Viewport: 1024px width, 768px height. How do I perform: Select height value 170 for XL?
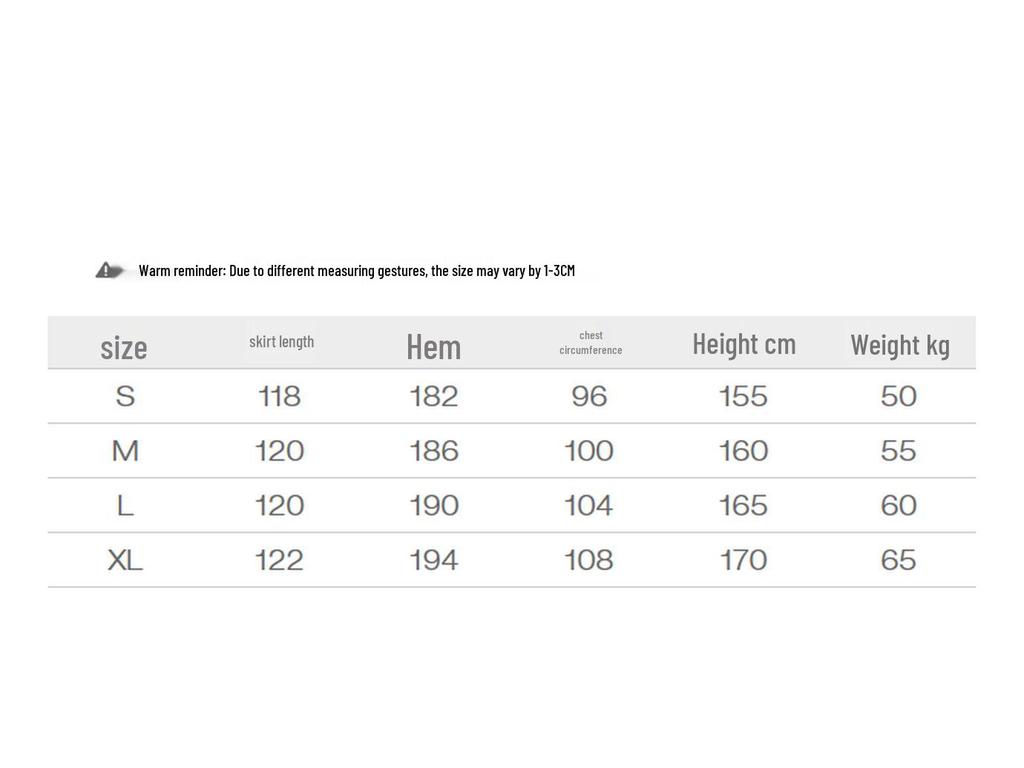click(x=744, y=560)
